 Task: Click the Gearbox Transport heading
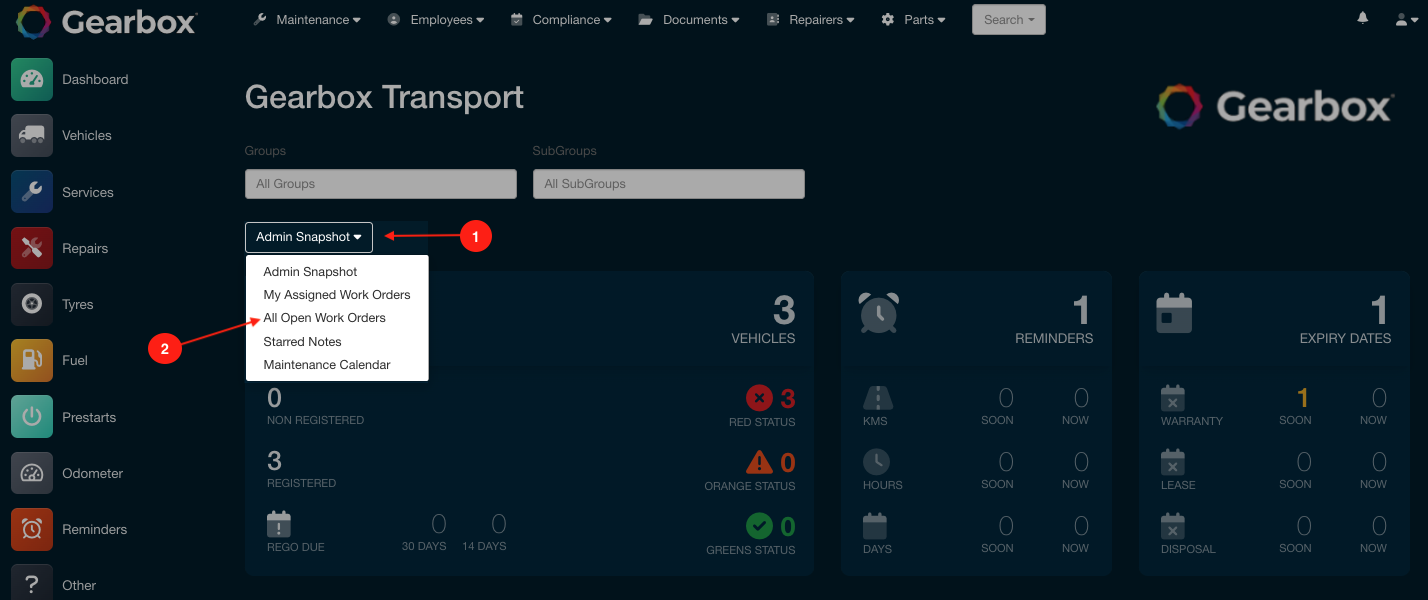pos(385,98)
